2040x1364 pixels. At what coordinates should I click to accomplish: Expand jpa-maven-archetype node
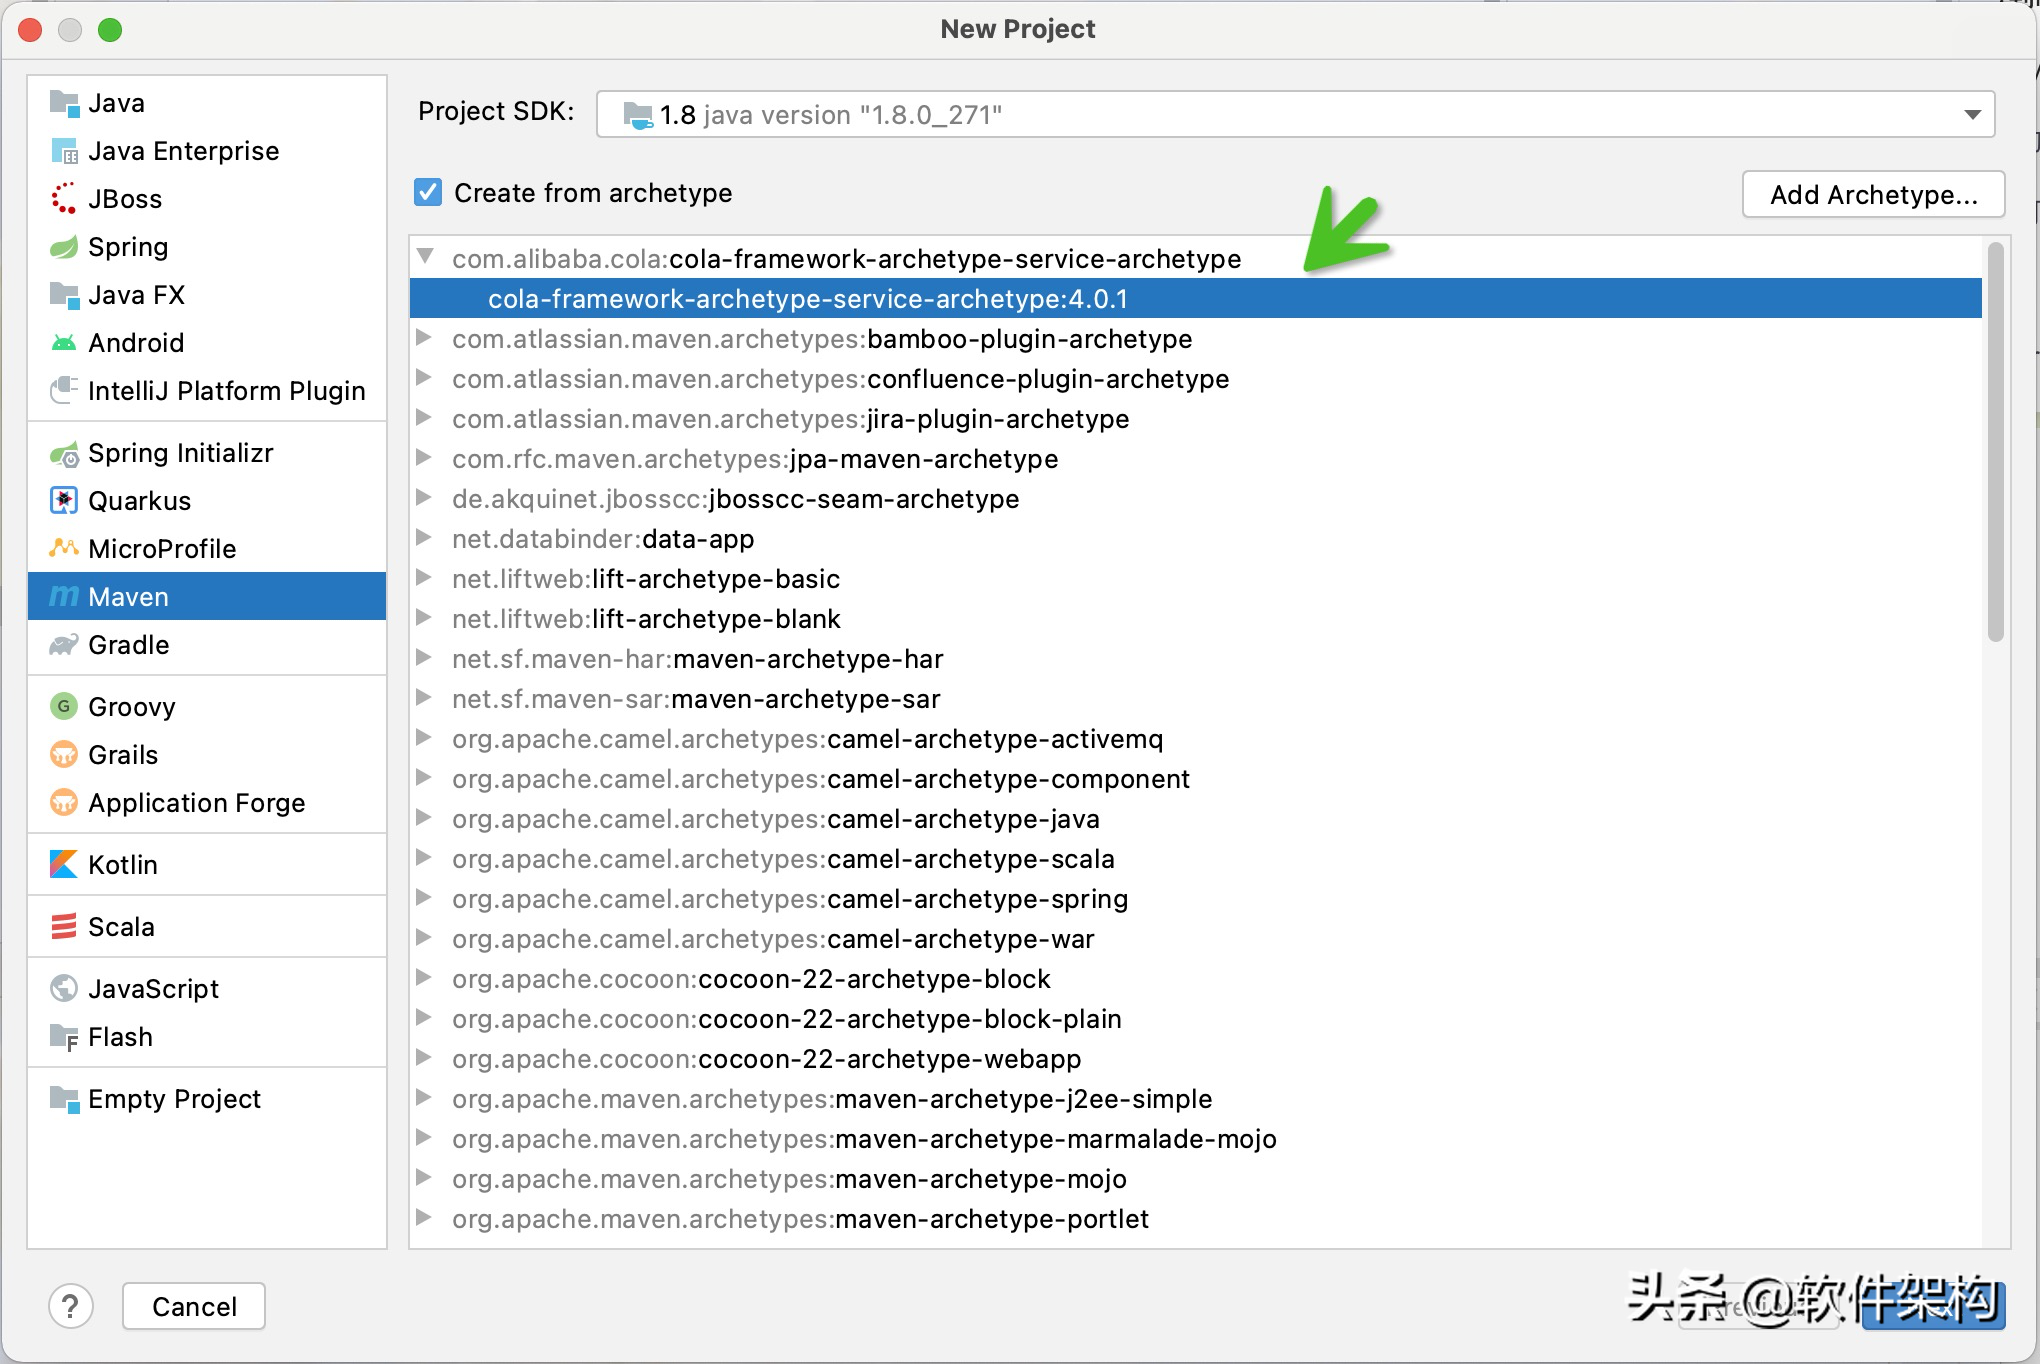pos(424,458)
